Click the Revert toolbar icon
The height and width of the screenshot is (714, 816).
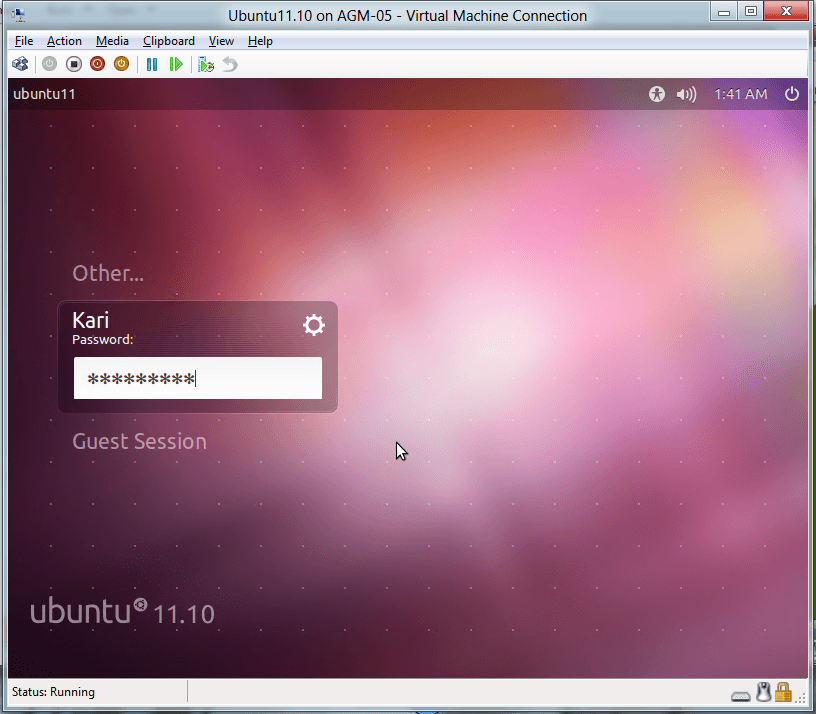point(230,65)
